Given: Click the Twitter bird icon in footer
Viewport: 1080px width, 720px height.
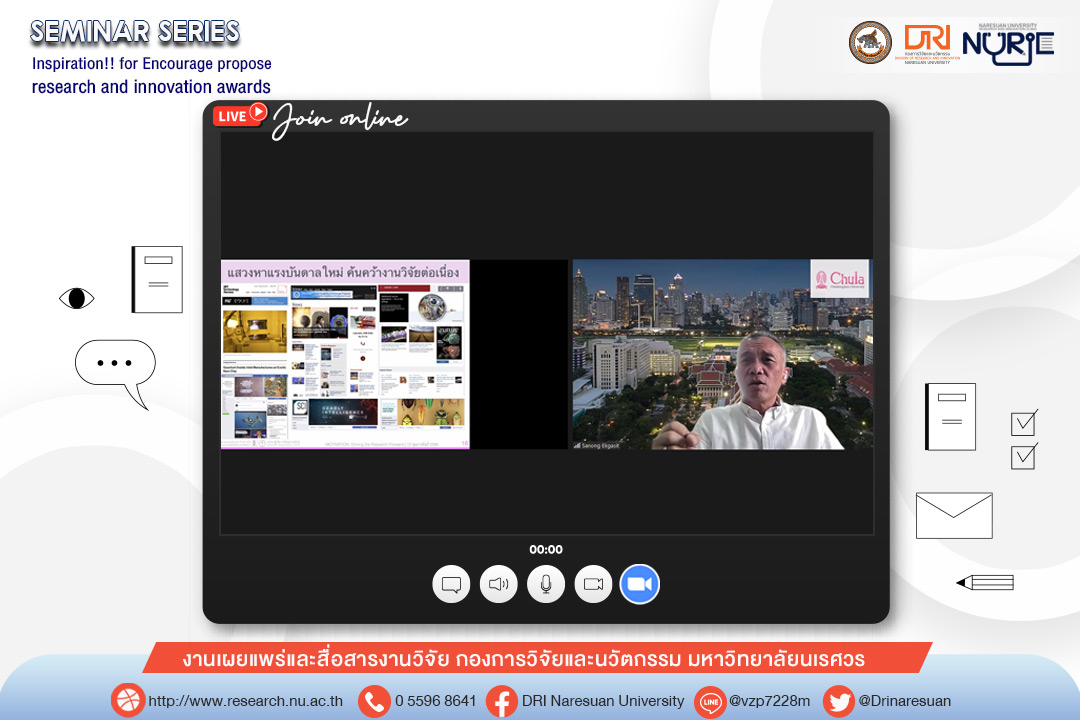Looking at the screenshot, I should click(839, 701).
